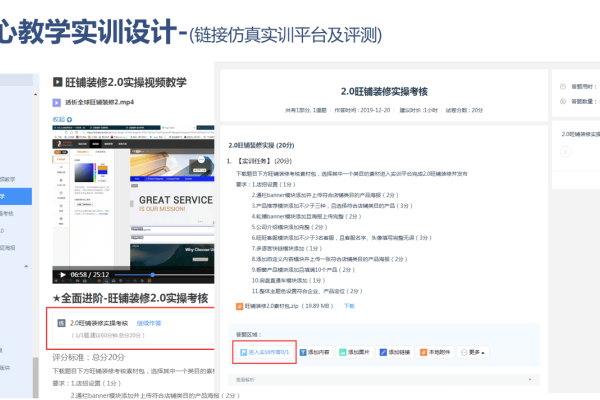Play the video with the play button
600x400 pixels.
point(63,274)
